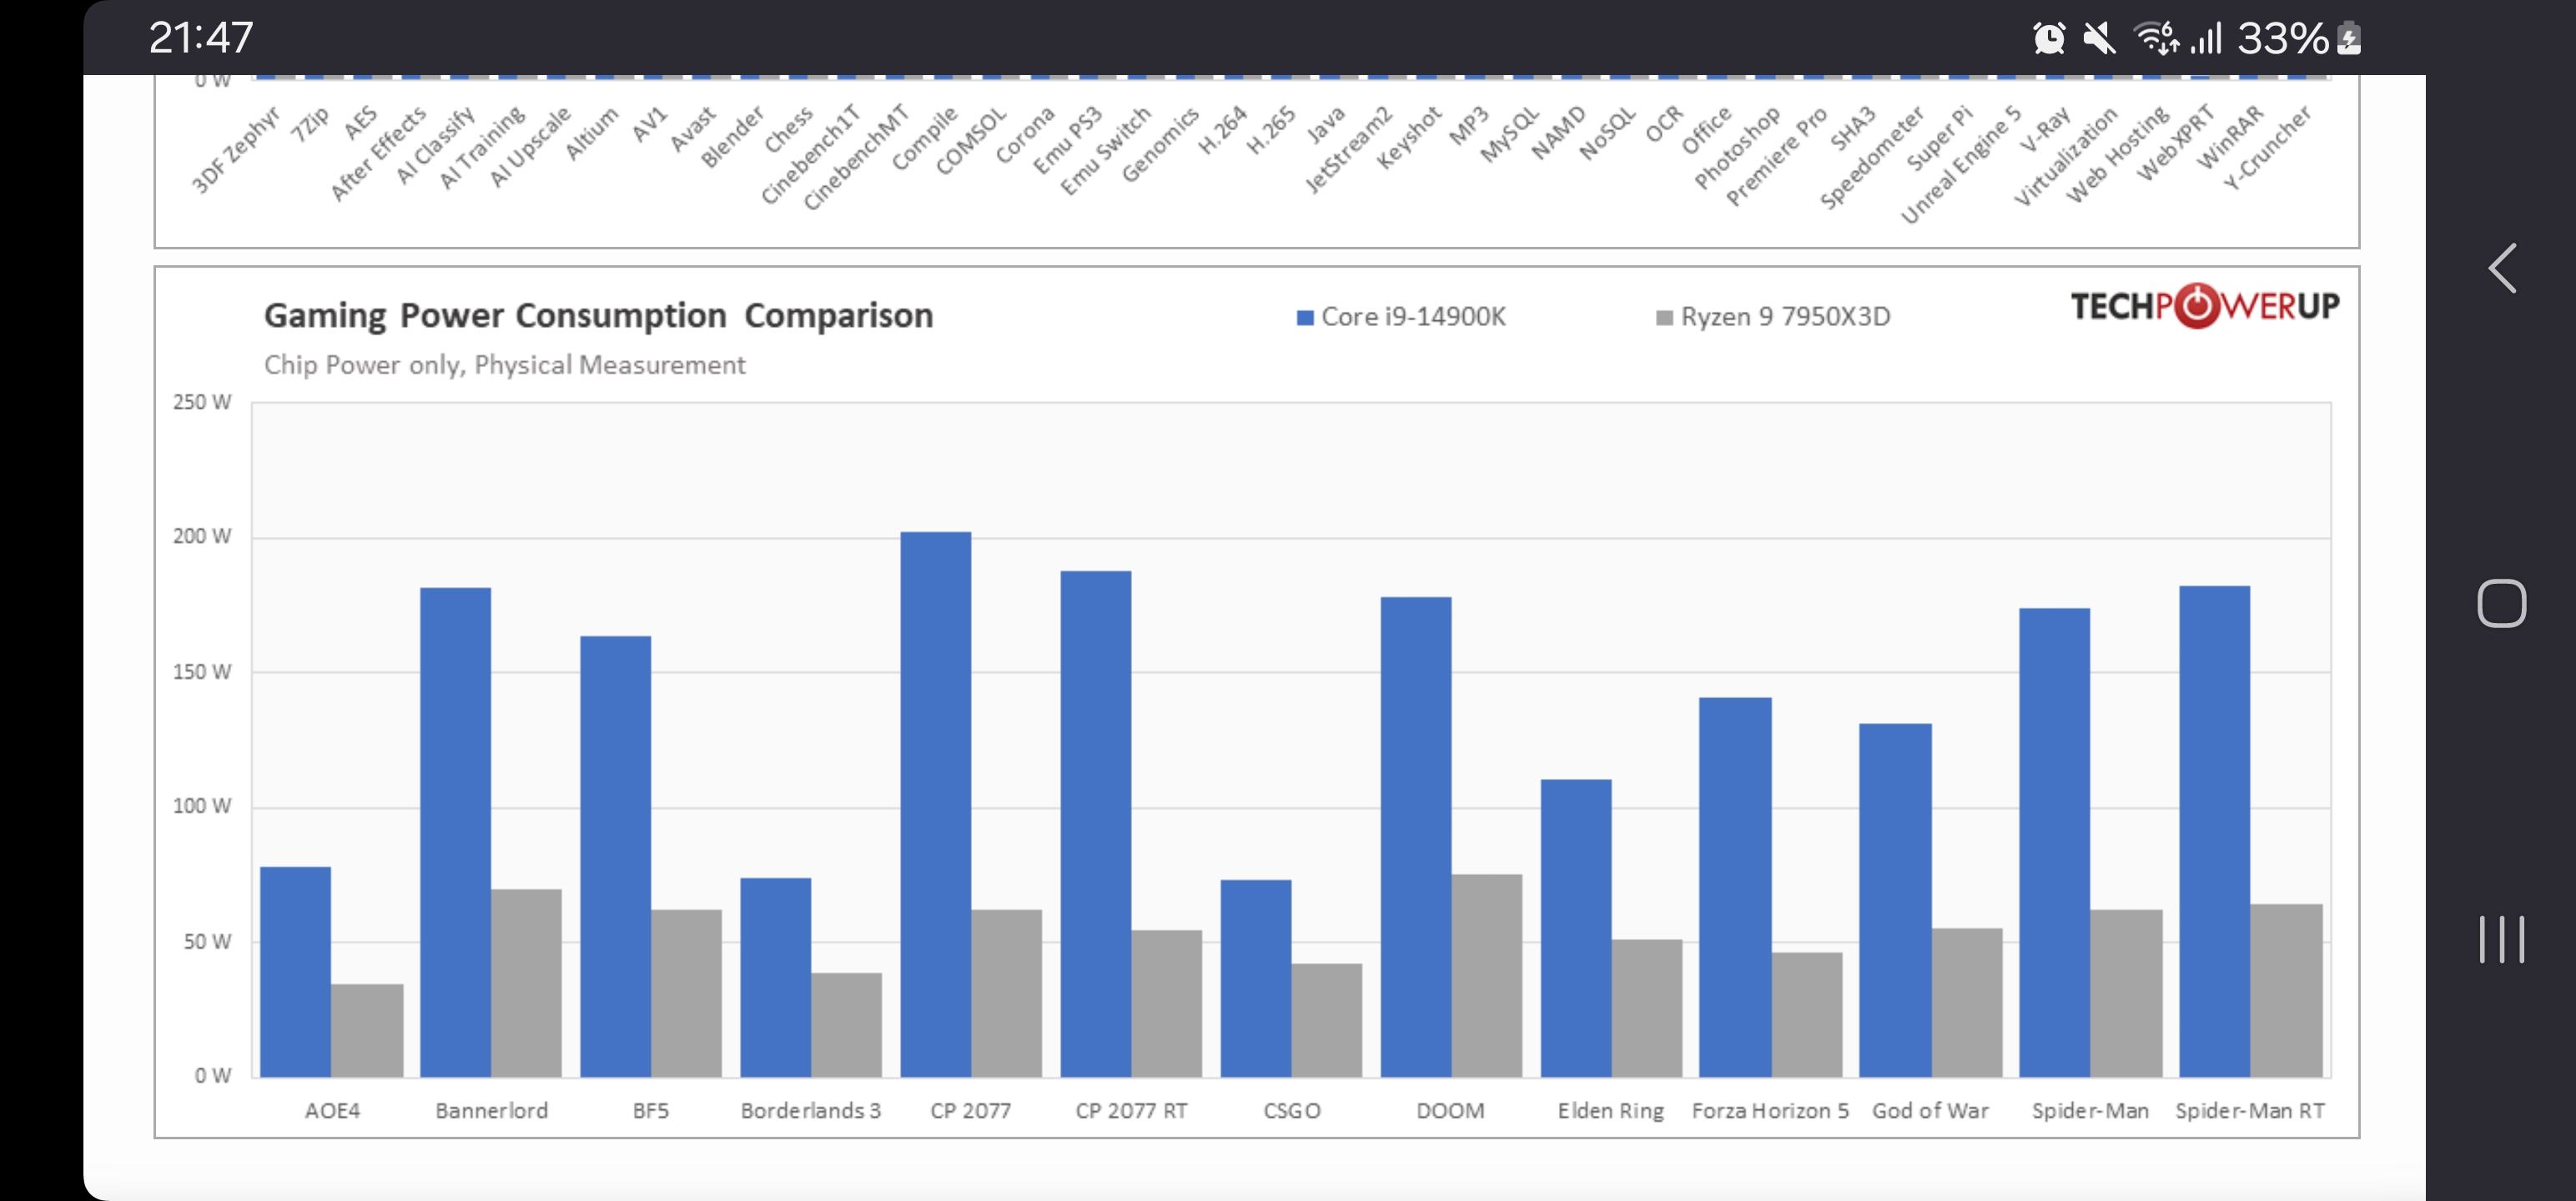Tap the 100 W axis value

[201, 806]
